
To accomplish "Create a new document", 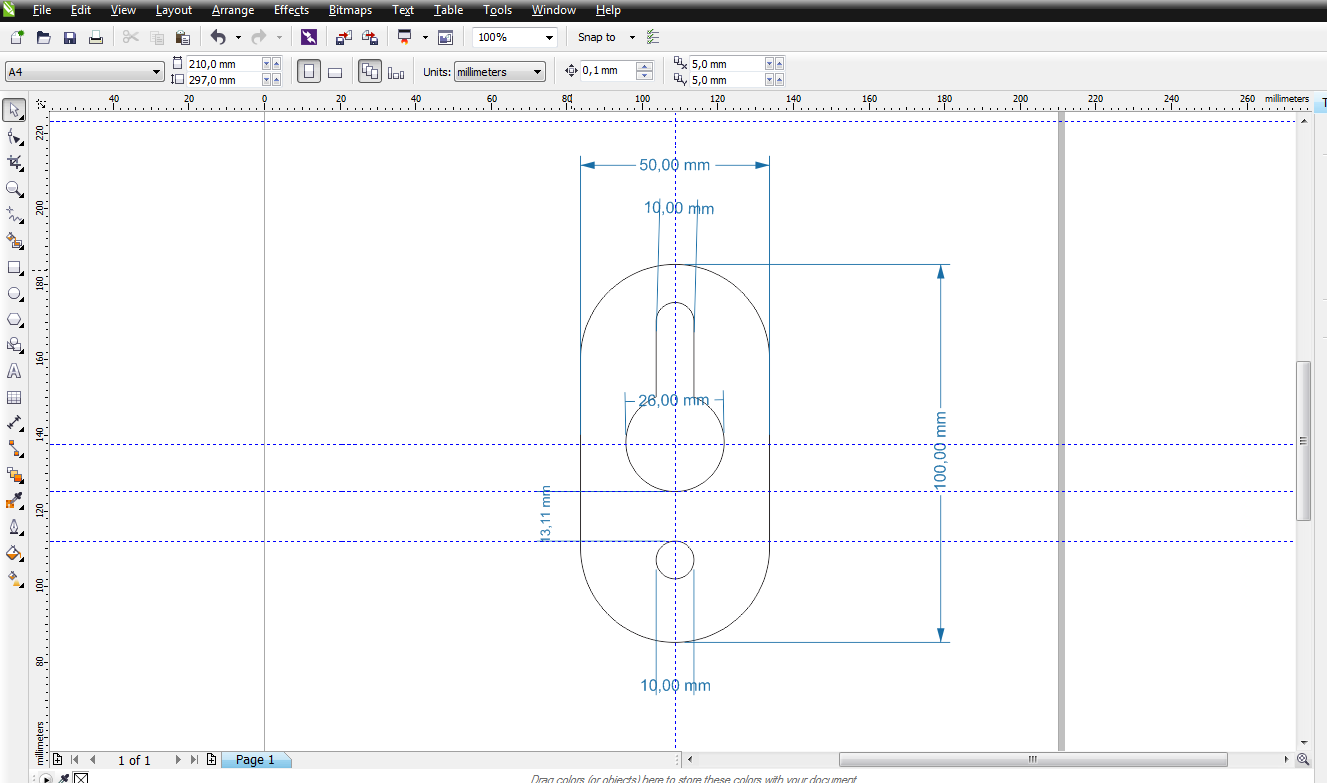I will point(17,37).
